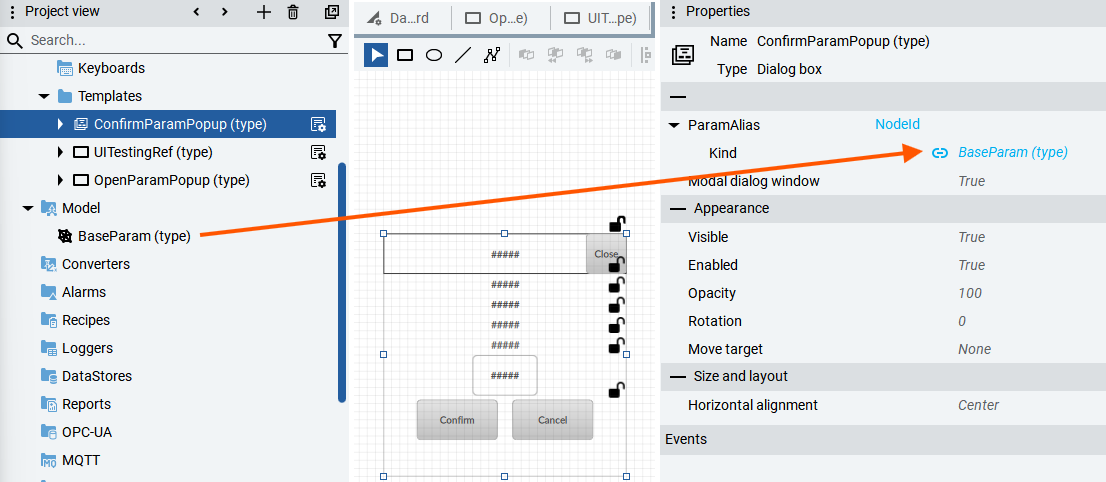Click type settings icon on OpenParamPopup row

tap(318, 180)
